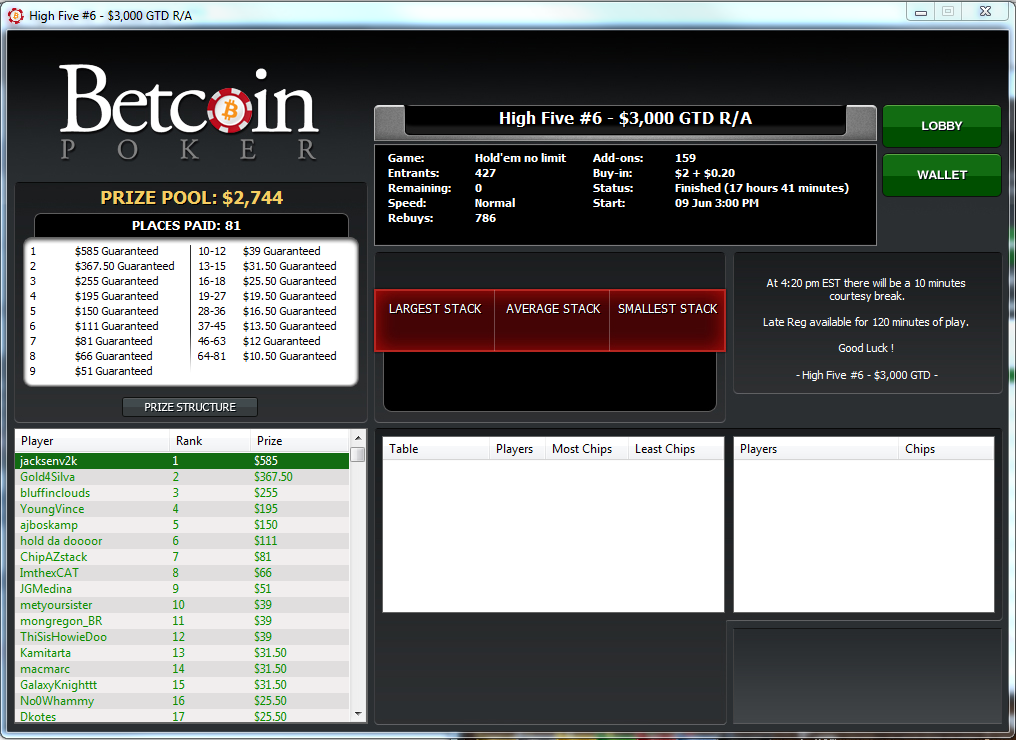The image size is (1016, 740).
Task: Sort player list by Rank column
Action: tap(209, 441)
